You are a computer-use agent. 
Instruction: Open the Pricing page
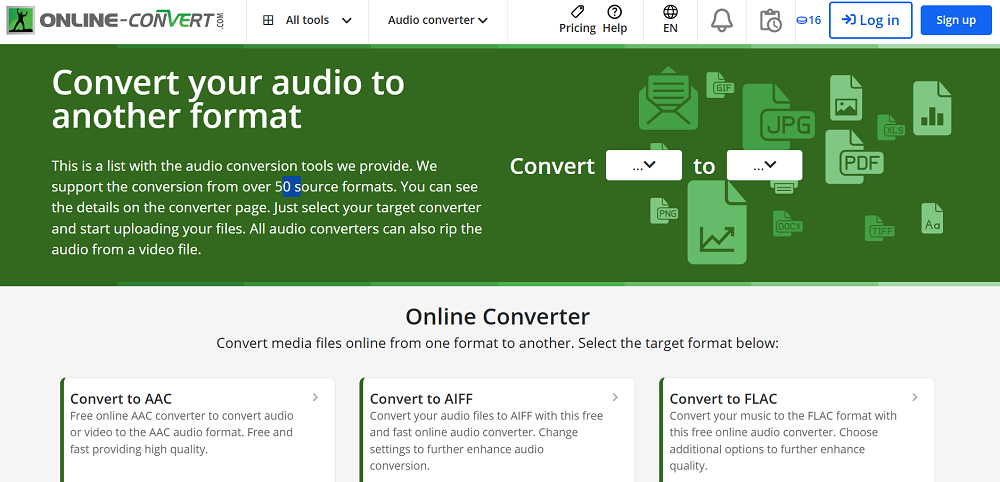577,20
